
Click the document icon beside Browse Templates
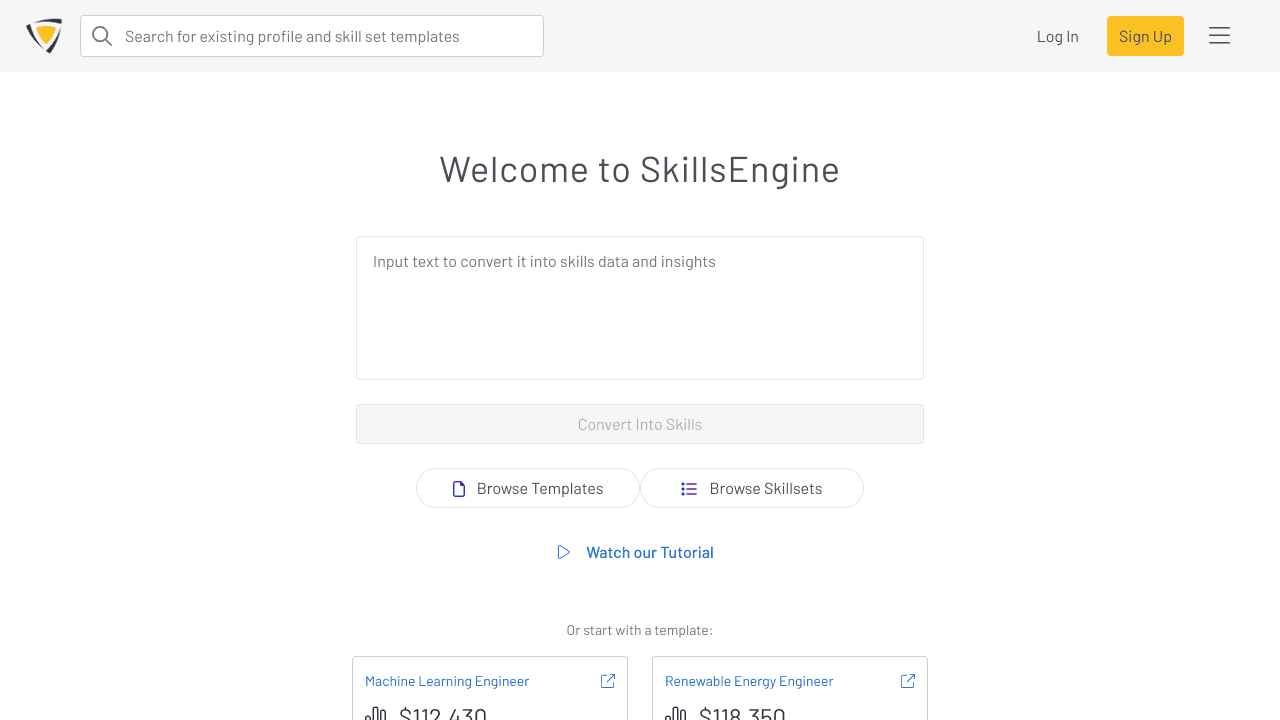click(459, 489)
